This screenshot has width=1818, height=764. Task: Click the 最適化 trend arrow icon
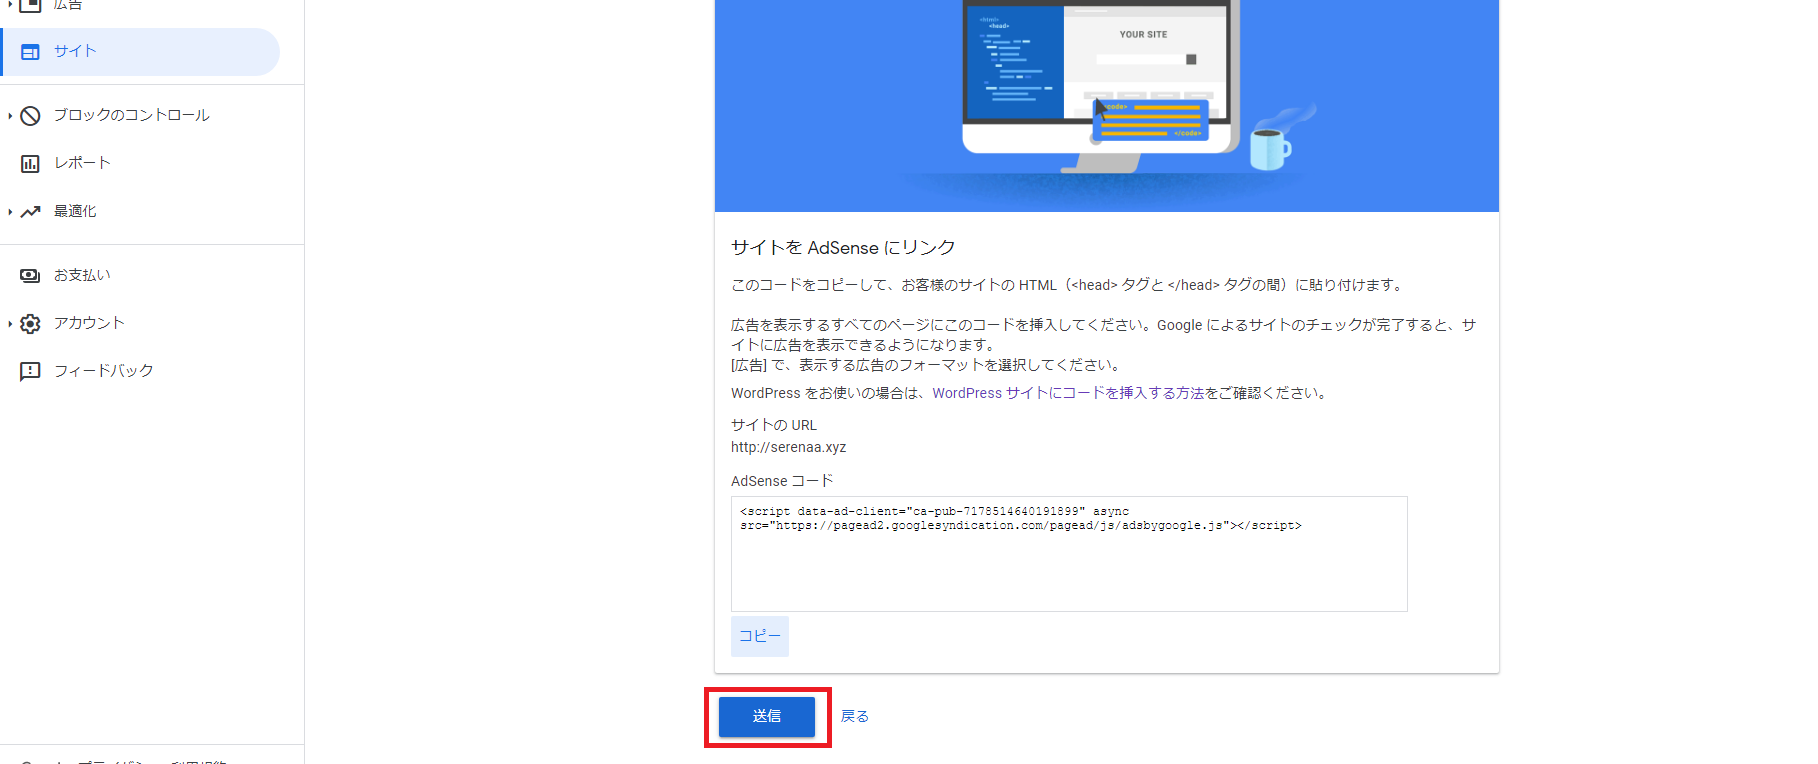tap(30, 211)
